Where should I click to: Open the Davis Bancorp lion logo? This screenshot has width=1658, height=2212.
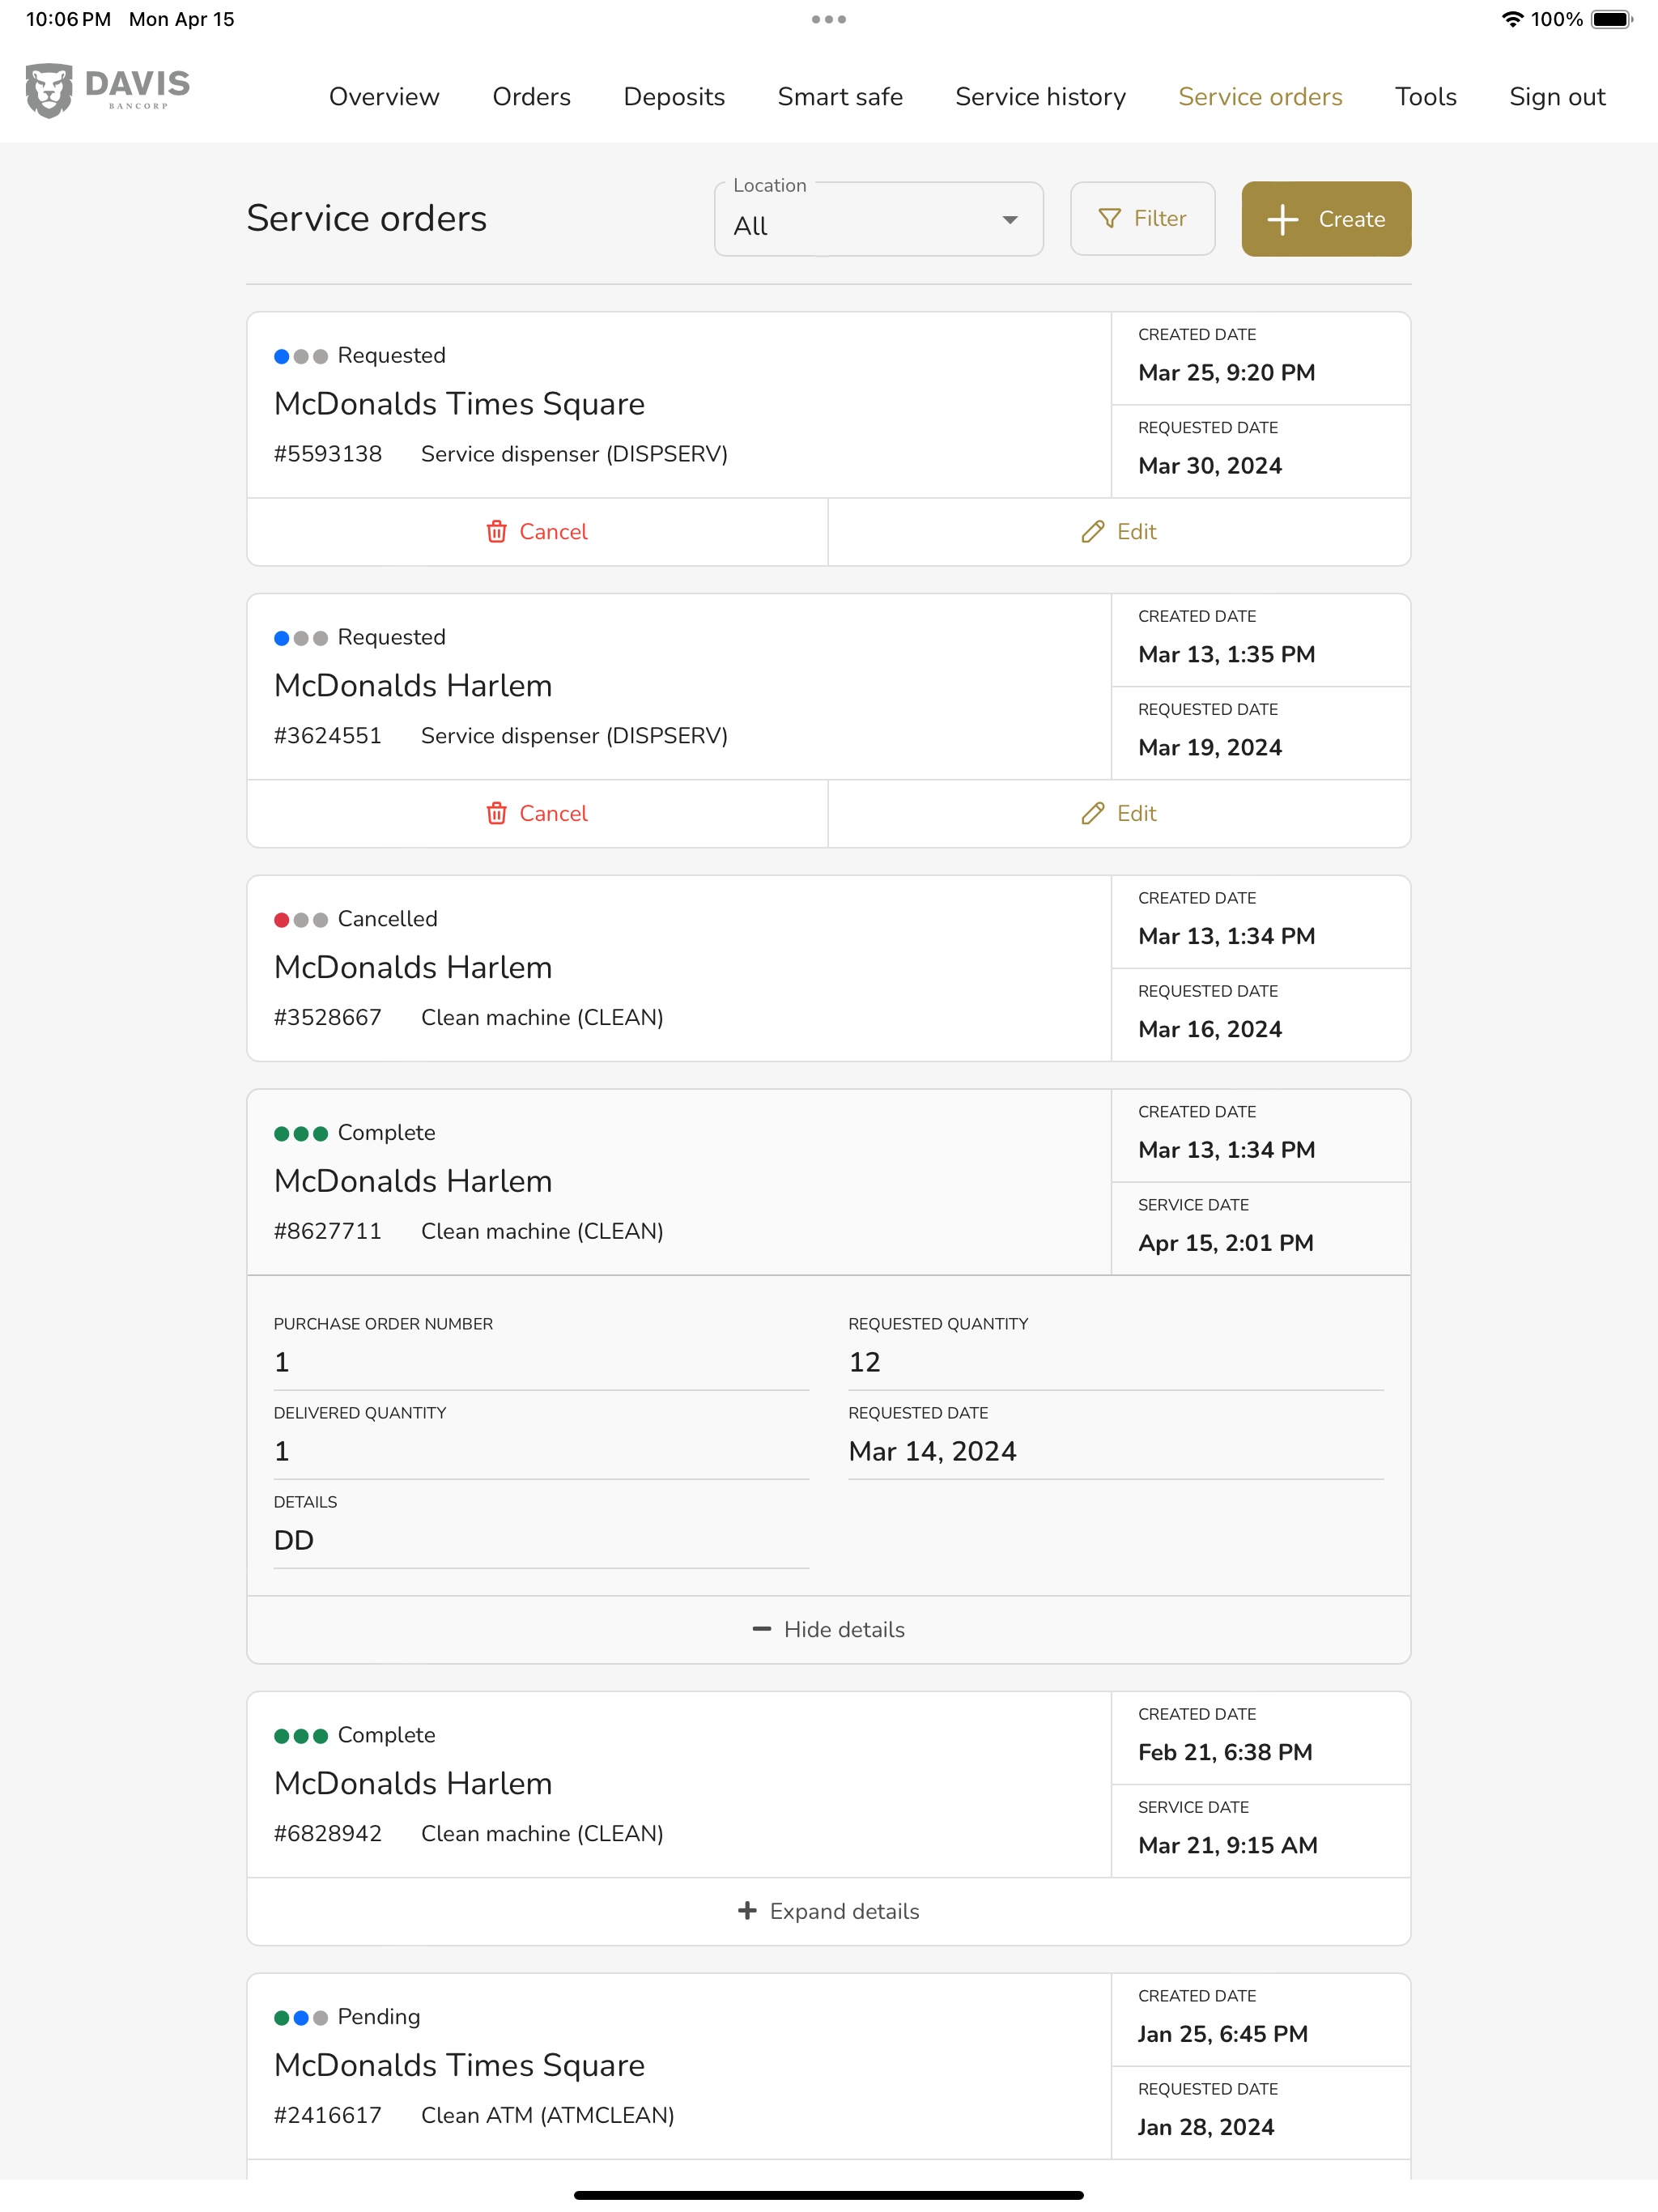click(108, 91)
